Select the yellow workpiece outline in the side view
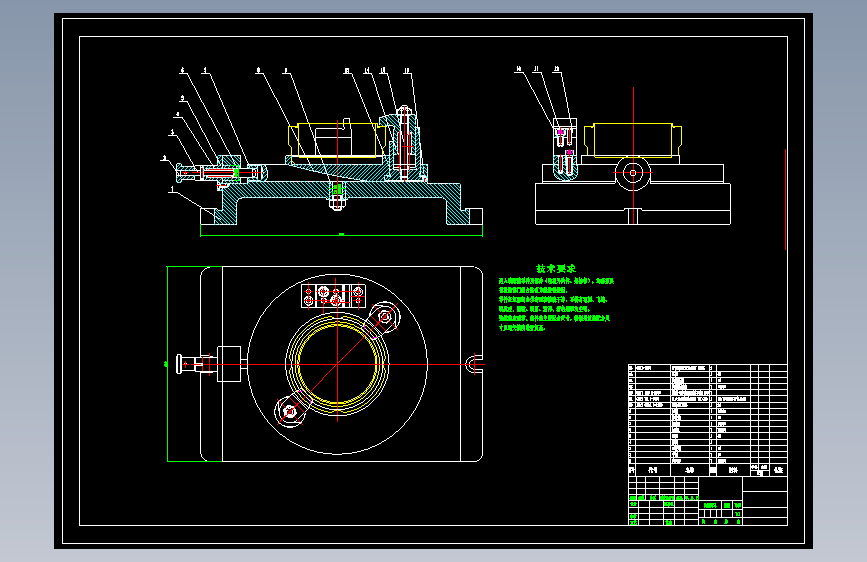This screenshot has height=562, width=867. pos(633,140)
